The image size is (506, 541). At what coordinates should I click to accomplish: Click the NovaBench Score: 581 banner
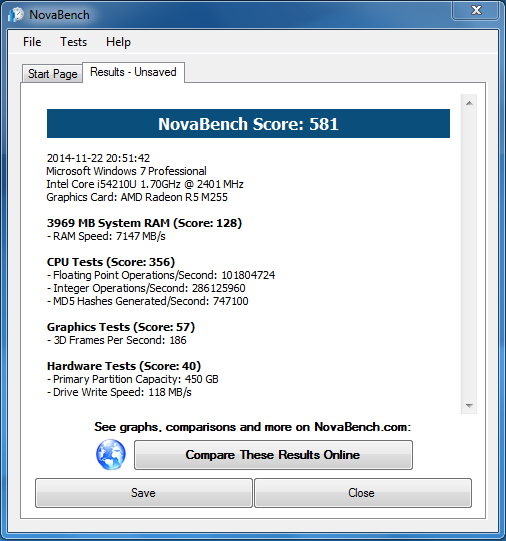[x=248, y=124]
